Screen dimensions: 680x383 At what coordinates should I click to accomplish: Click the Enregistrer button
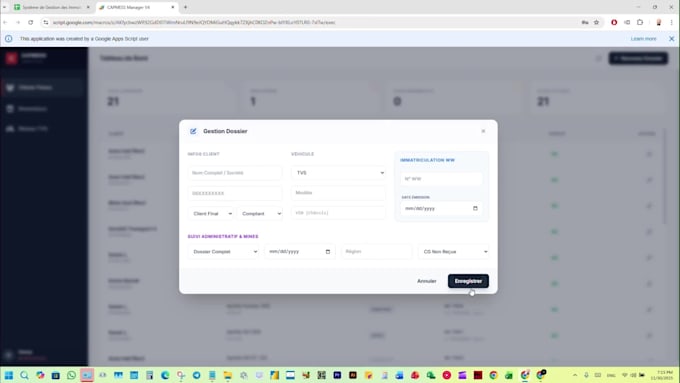click(468, 281)
